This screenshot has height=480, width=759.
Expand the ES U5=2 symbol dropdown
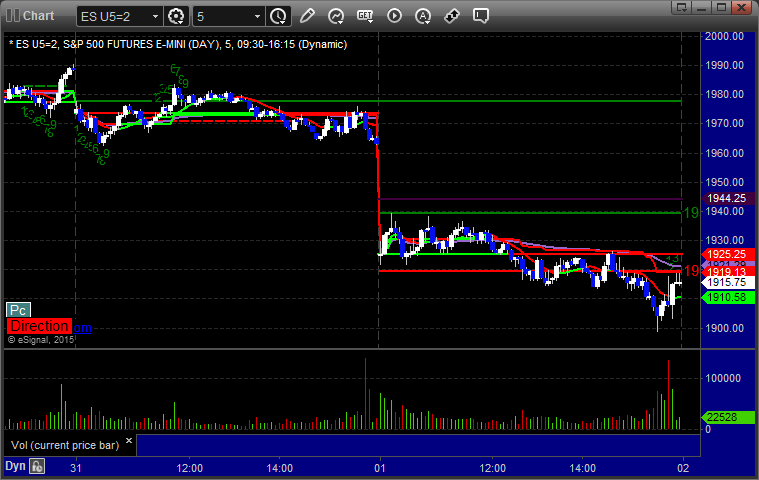155,16
